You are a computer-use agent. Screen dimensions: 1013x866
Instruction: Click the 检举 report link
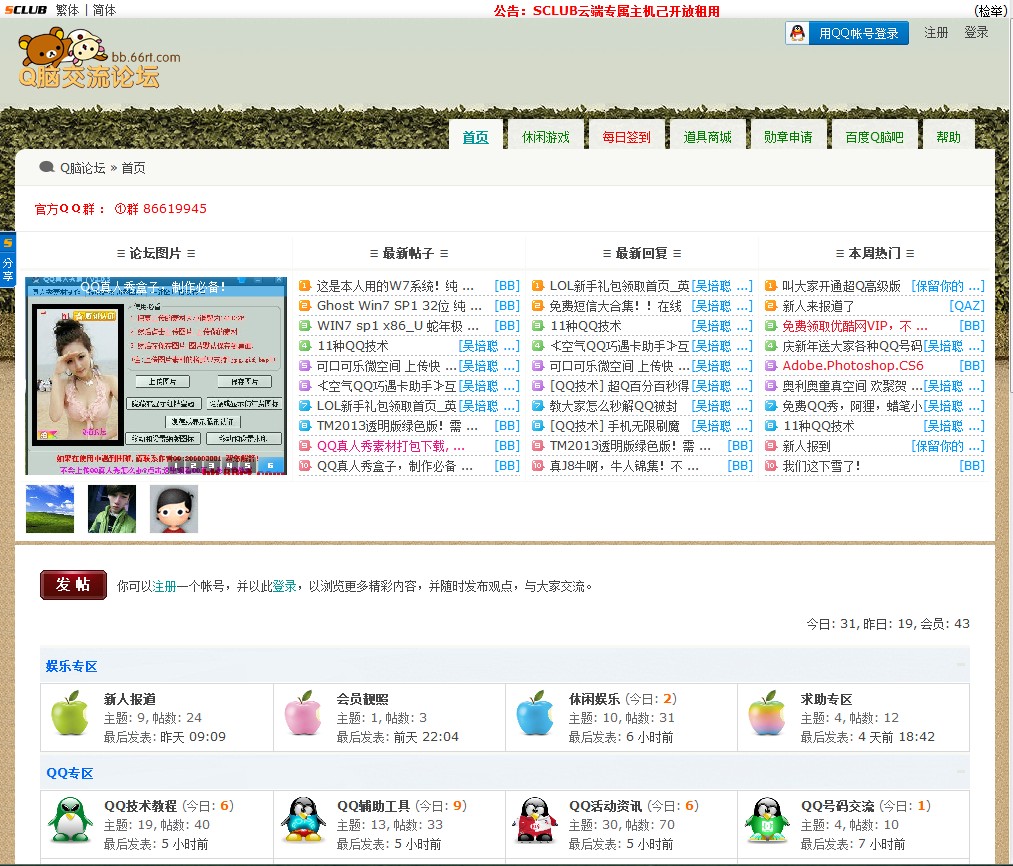pyautogui.click(x=989, y=11)
